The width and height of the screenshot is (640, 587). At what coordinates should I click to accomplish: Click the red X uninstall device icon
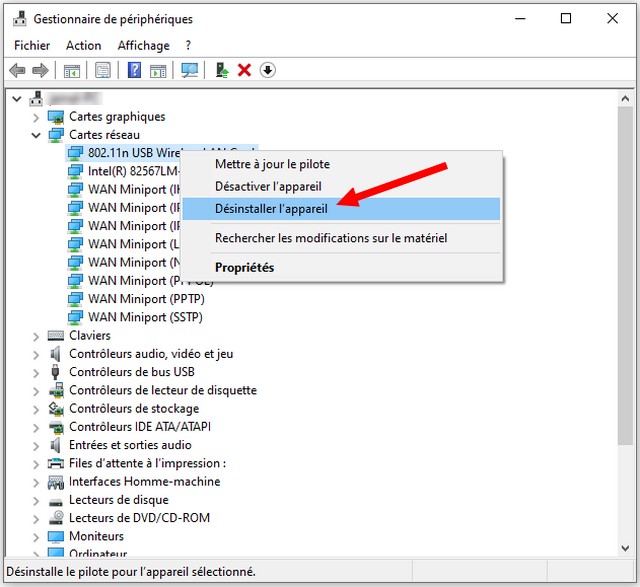coord(244,70)
